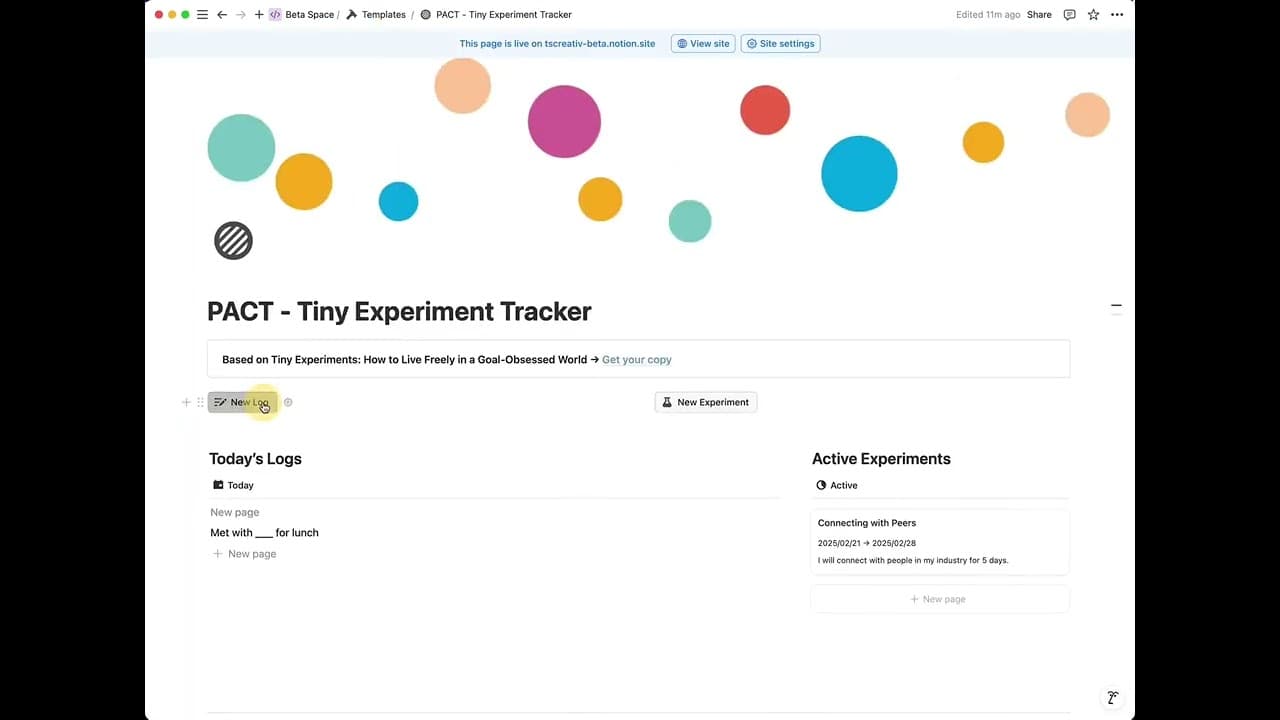The width and height of the screenshot is (1280, 720).
Task: Click the plus icon to add a new page
Action: click(x=259, y=15)
